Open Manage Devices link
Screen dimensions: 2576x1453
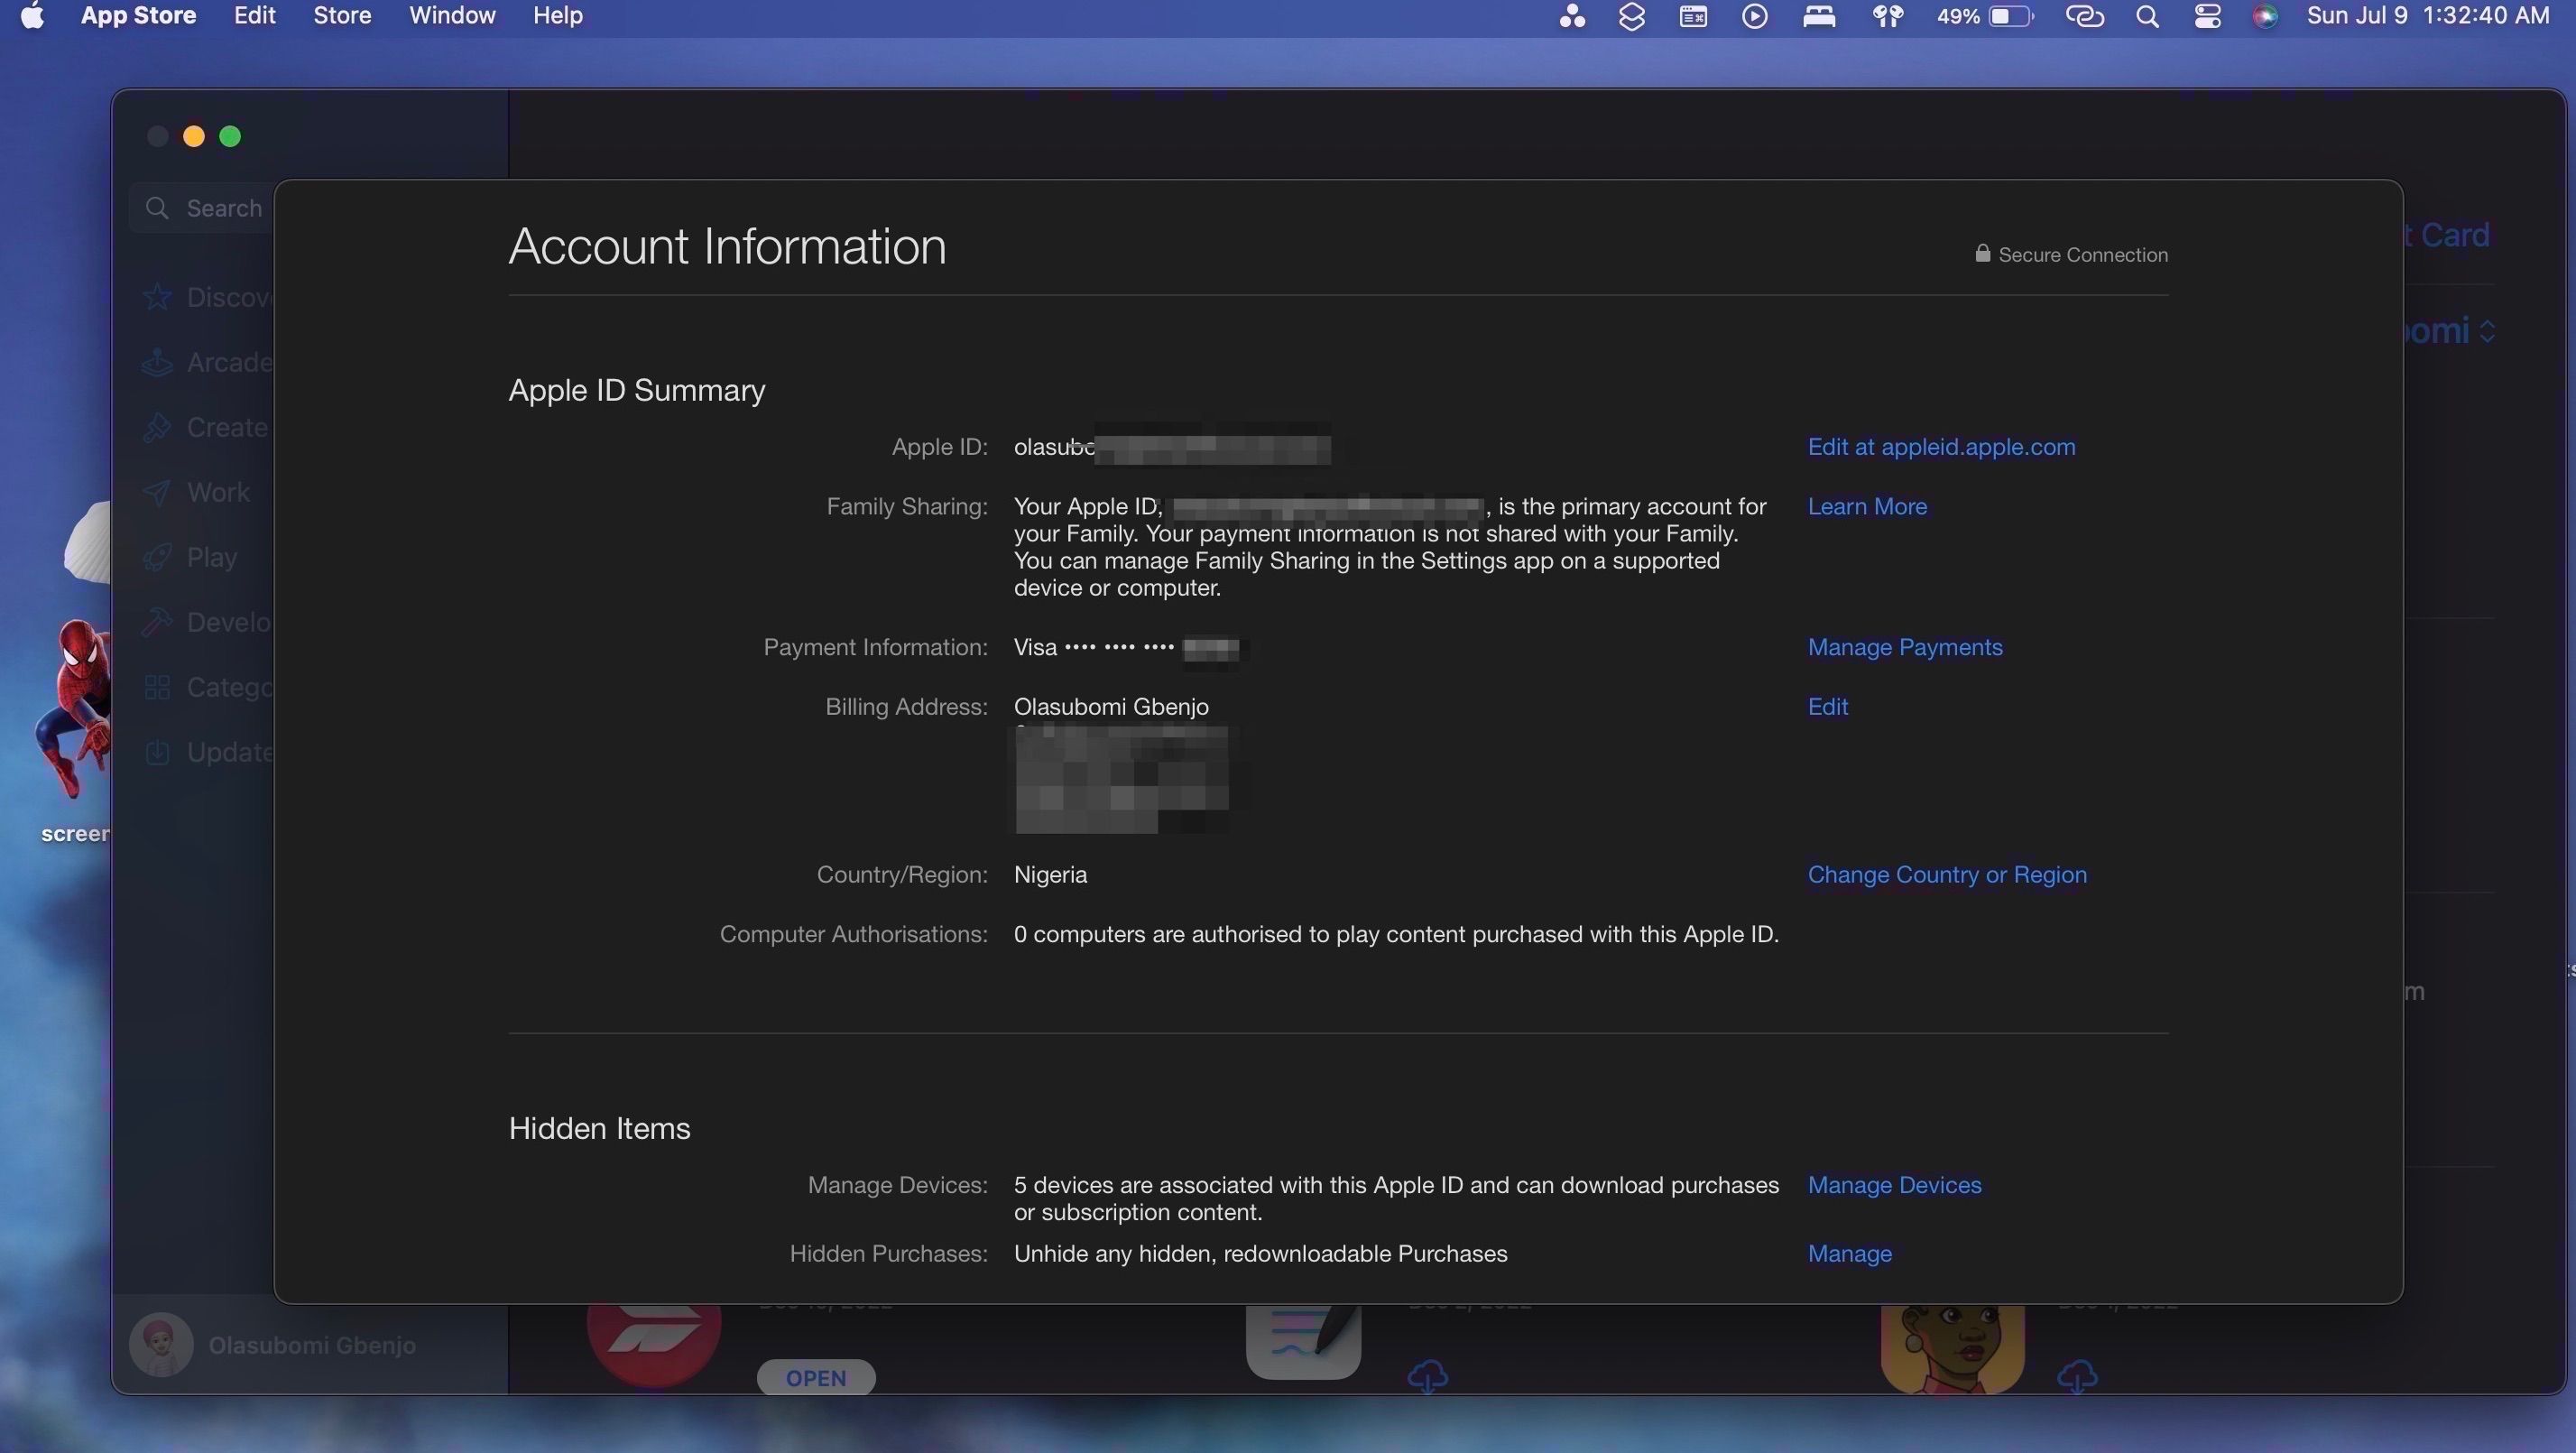(x=1894, y=1185)
